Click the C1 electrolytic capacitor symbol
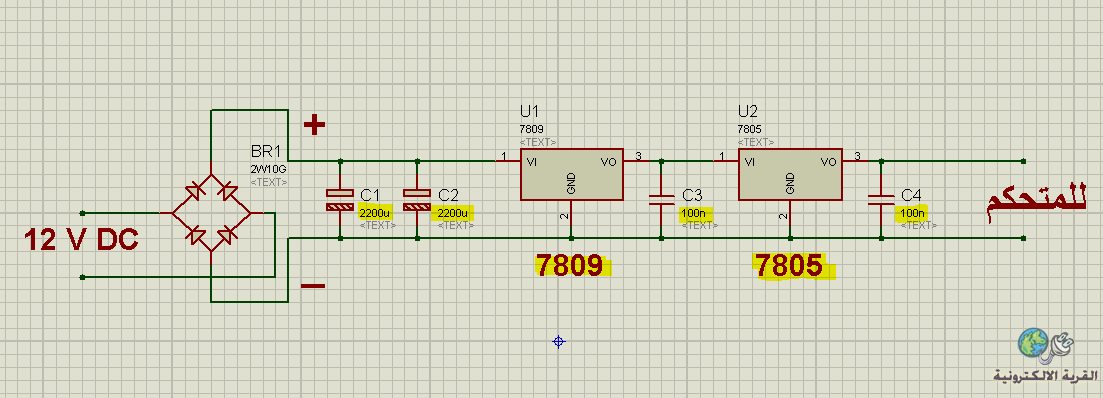 [340, 200]
